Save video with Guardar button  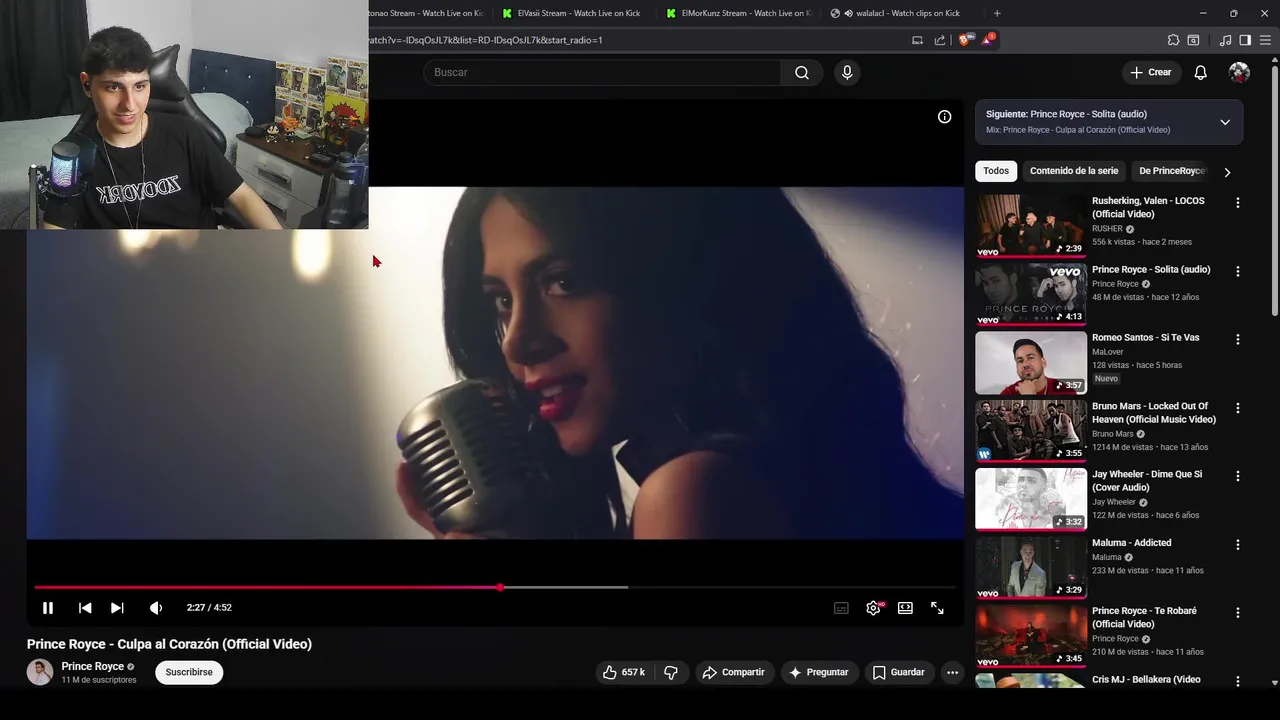(x=898, y=672)
